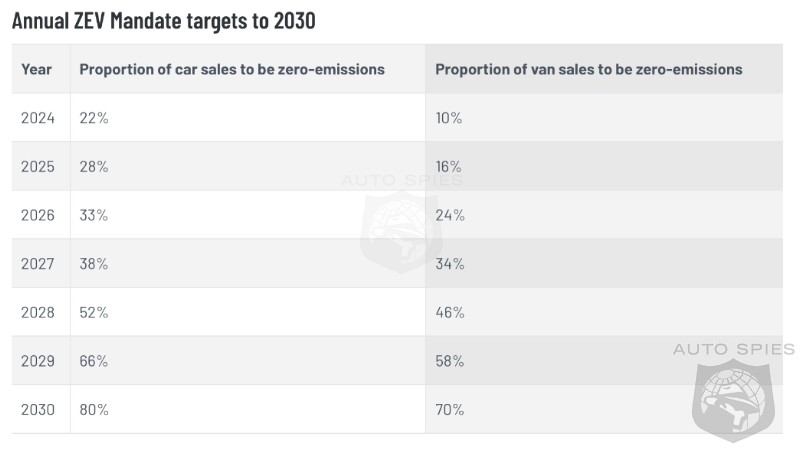
Task: Select the 2028 year cell
Action: click(37, 312)
